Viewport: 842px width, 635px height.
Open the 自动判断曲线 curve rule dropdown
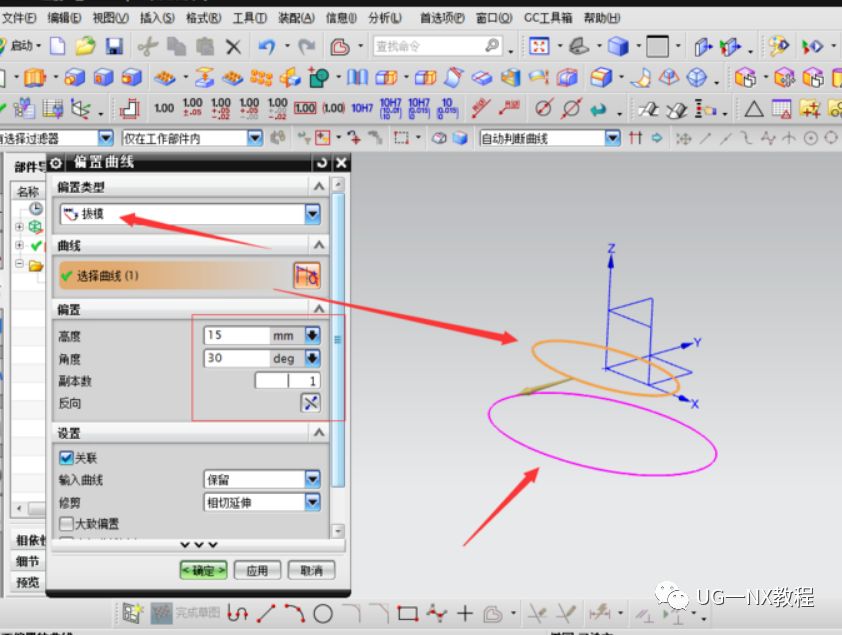[613, 138]
